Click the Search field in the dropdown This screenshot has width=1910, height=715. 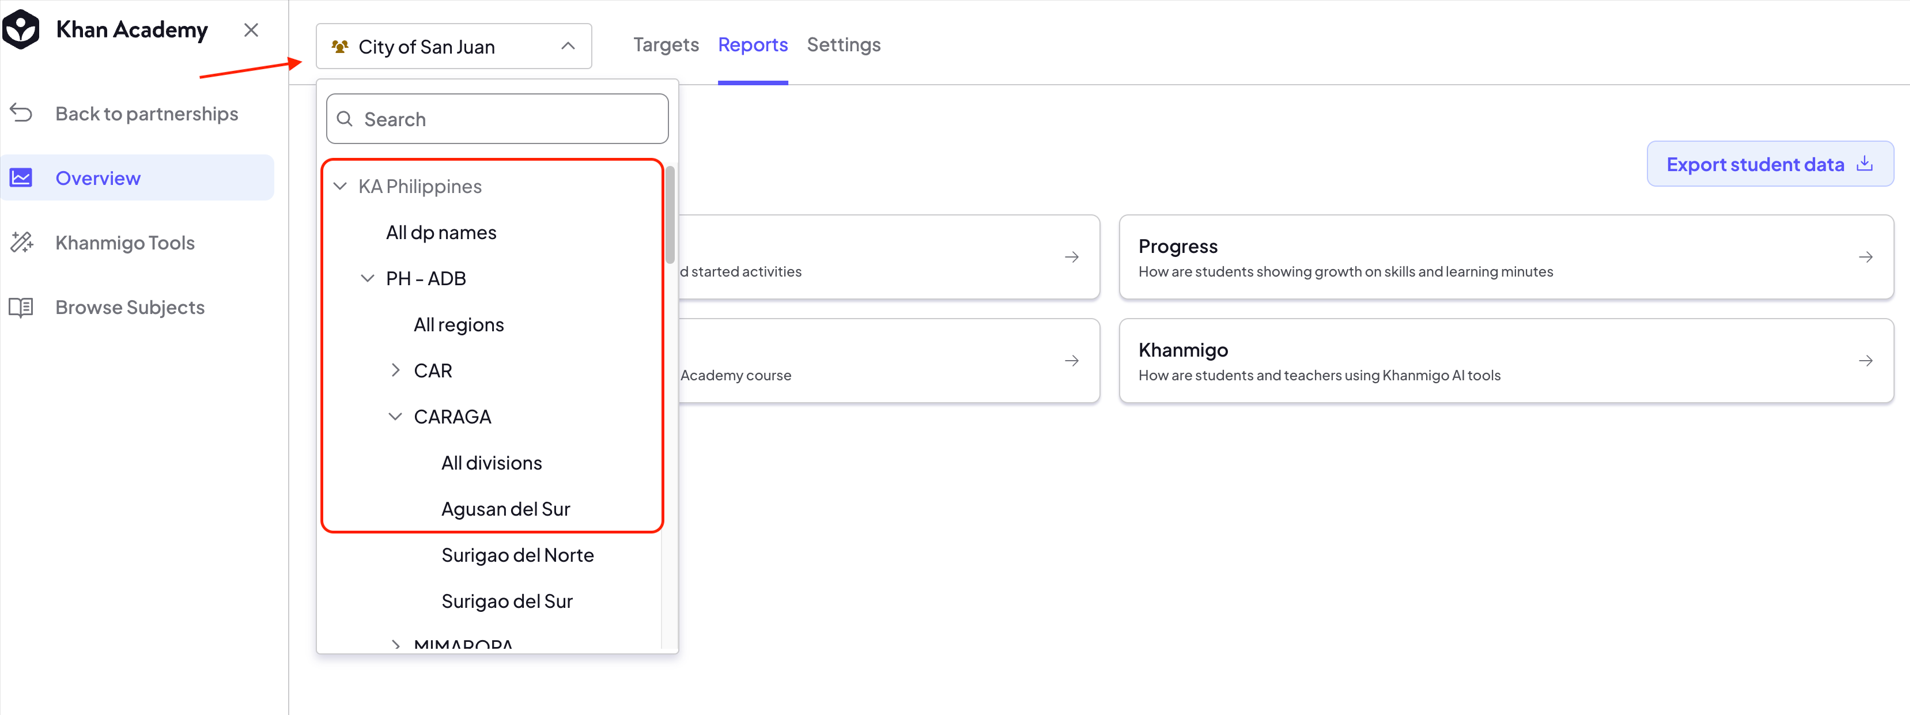coord(497,119)
